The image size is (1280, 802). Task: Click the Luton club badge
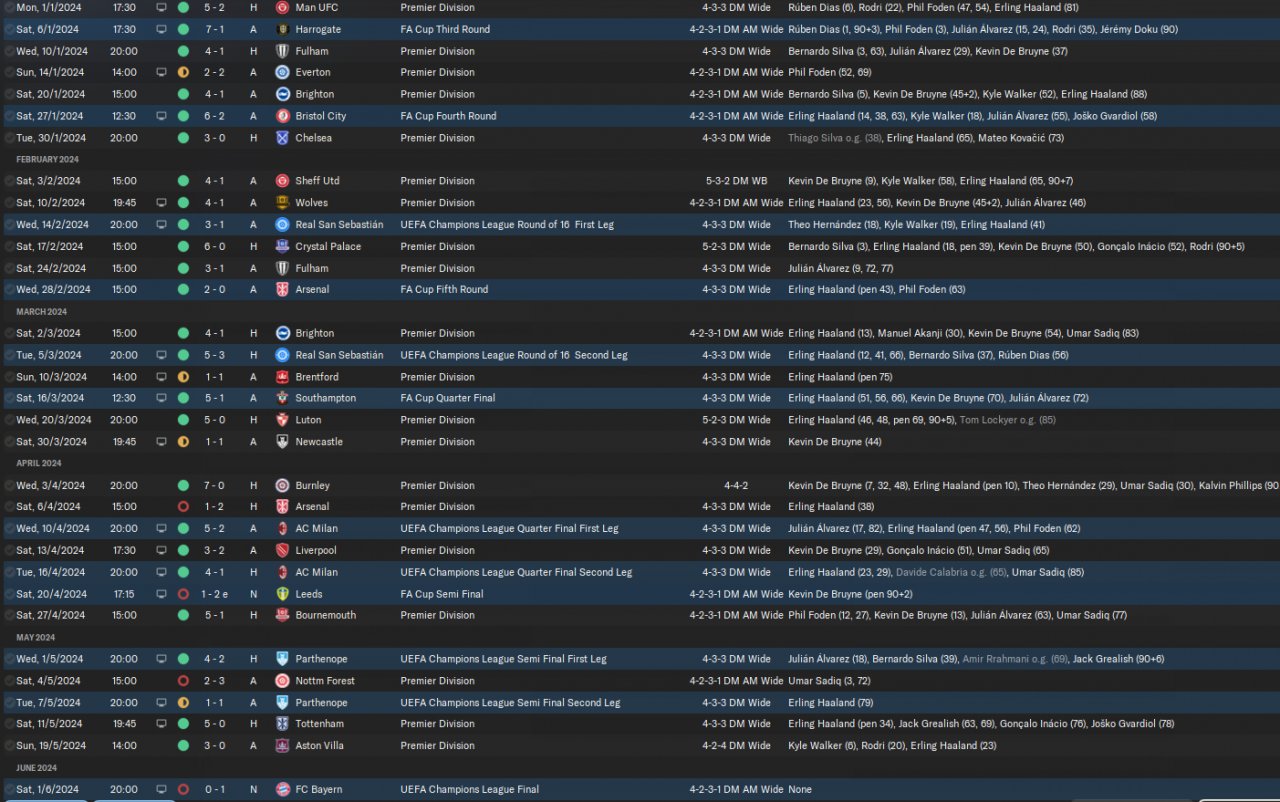(283, 420)
